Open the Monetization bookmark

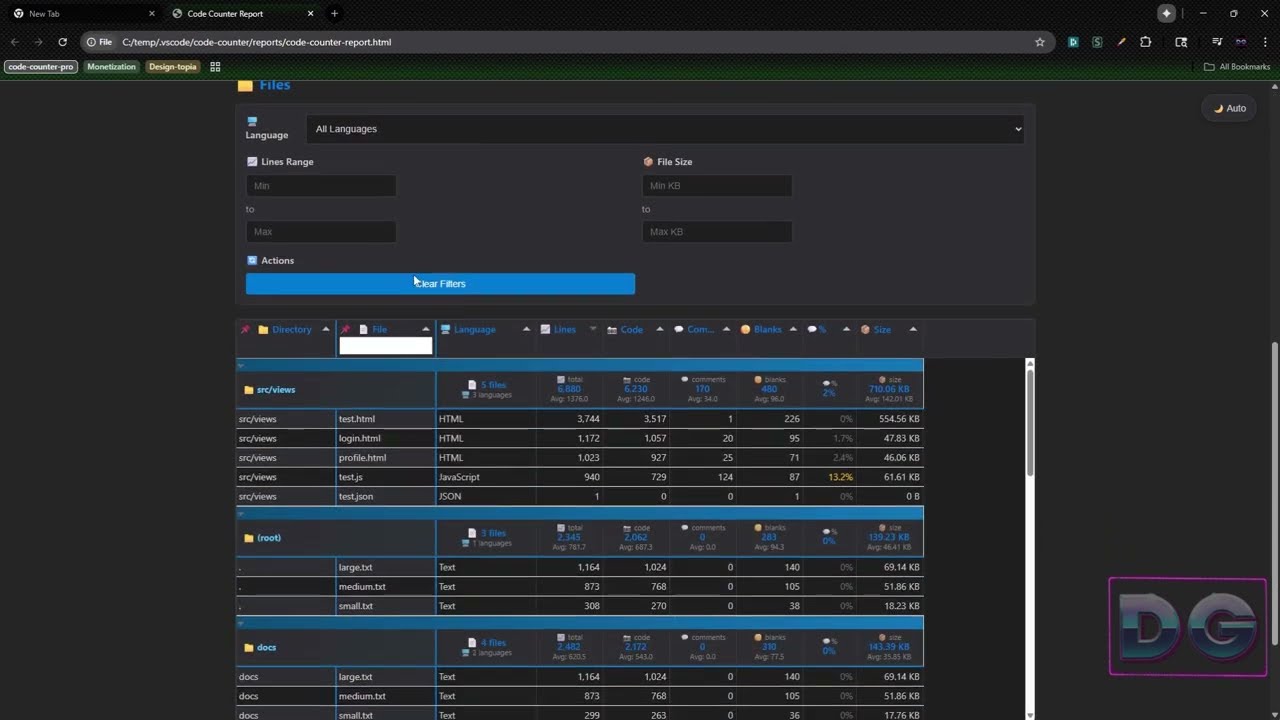pyautogui.click(x=111, y=67)
